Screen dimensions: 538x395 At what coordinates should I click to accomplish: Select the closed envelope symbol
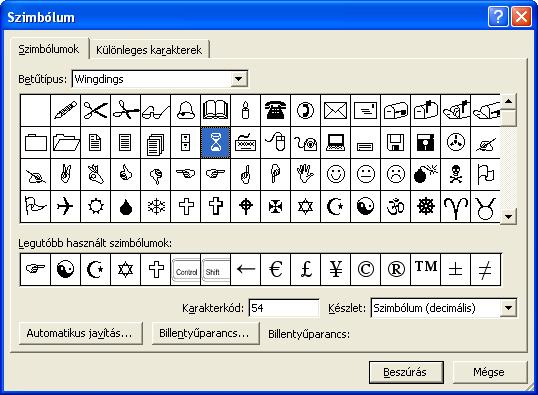(x=336, y=111)
